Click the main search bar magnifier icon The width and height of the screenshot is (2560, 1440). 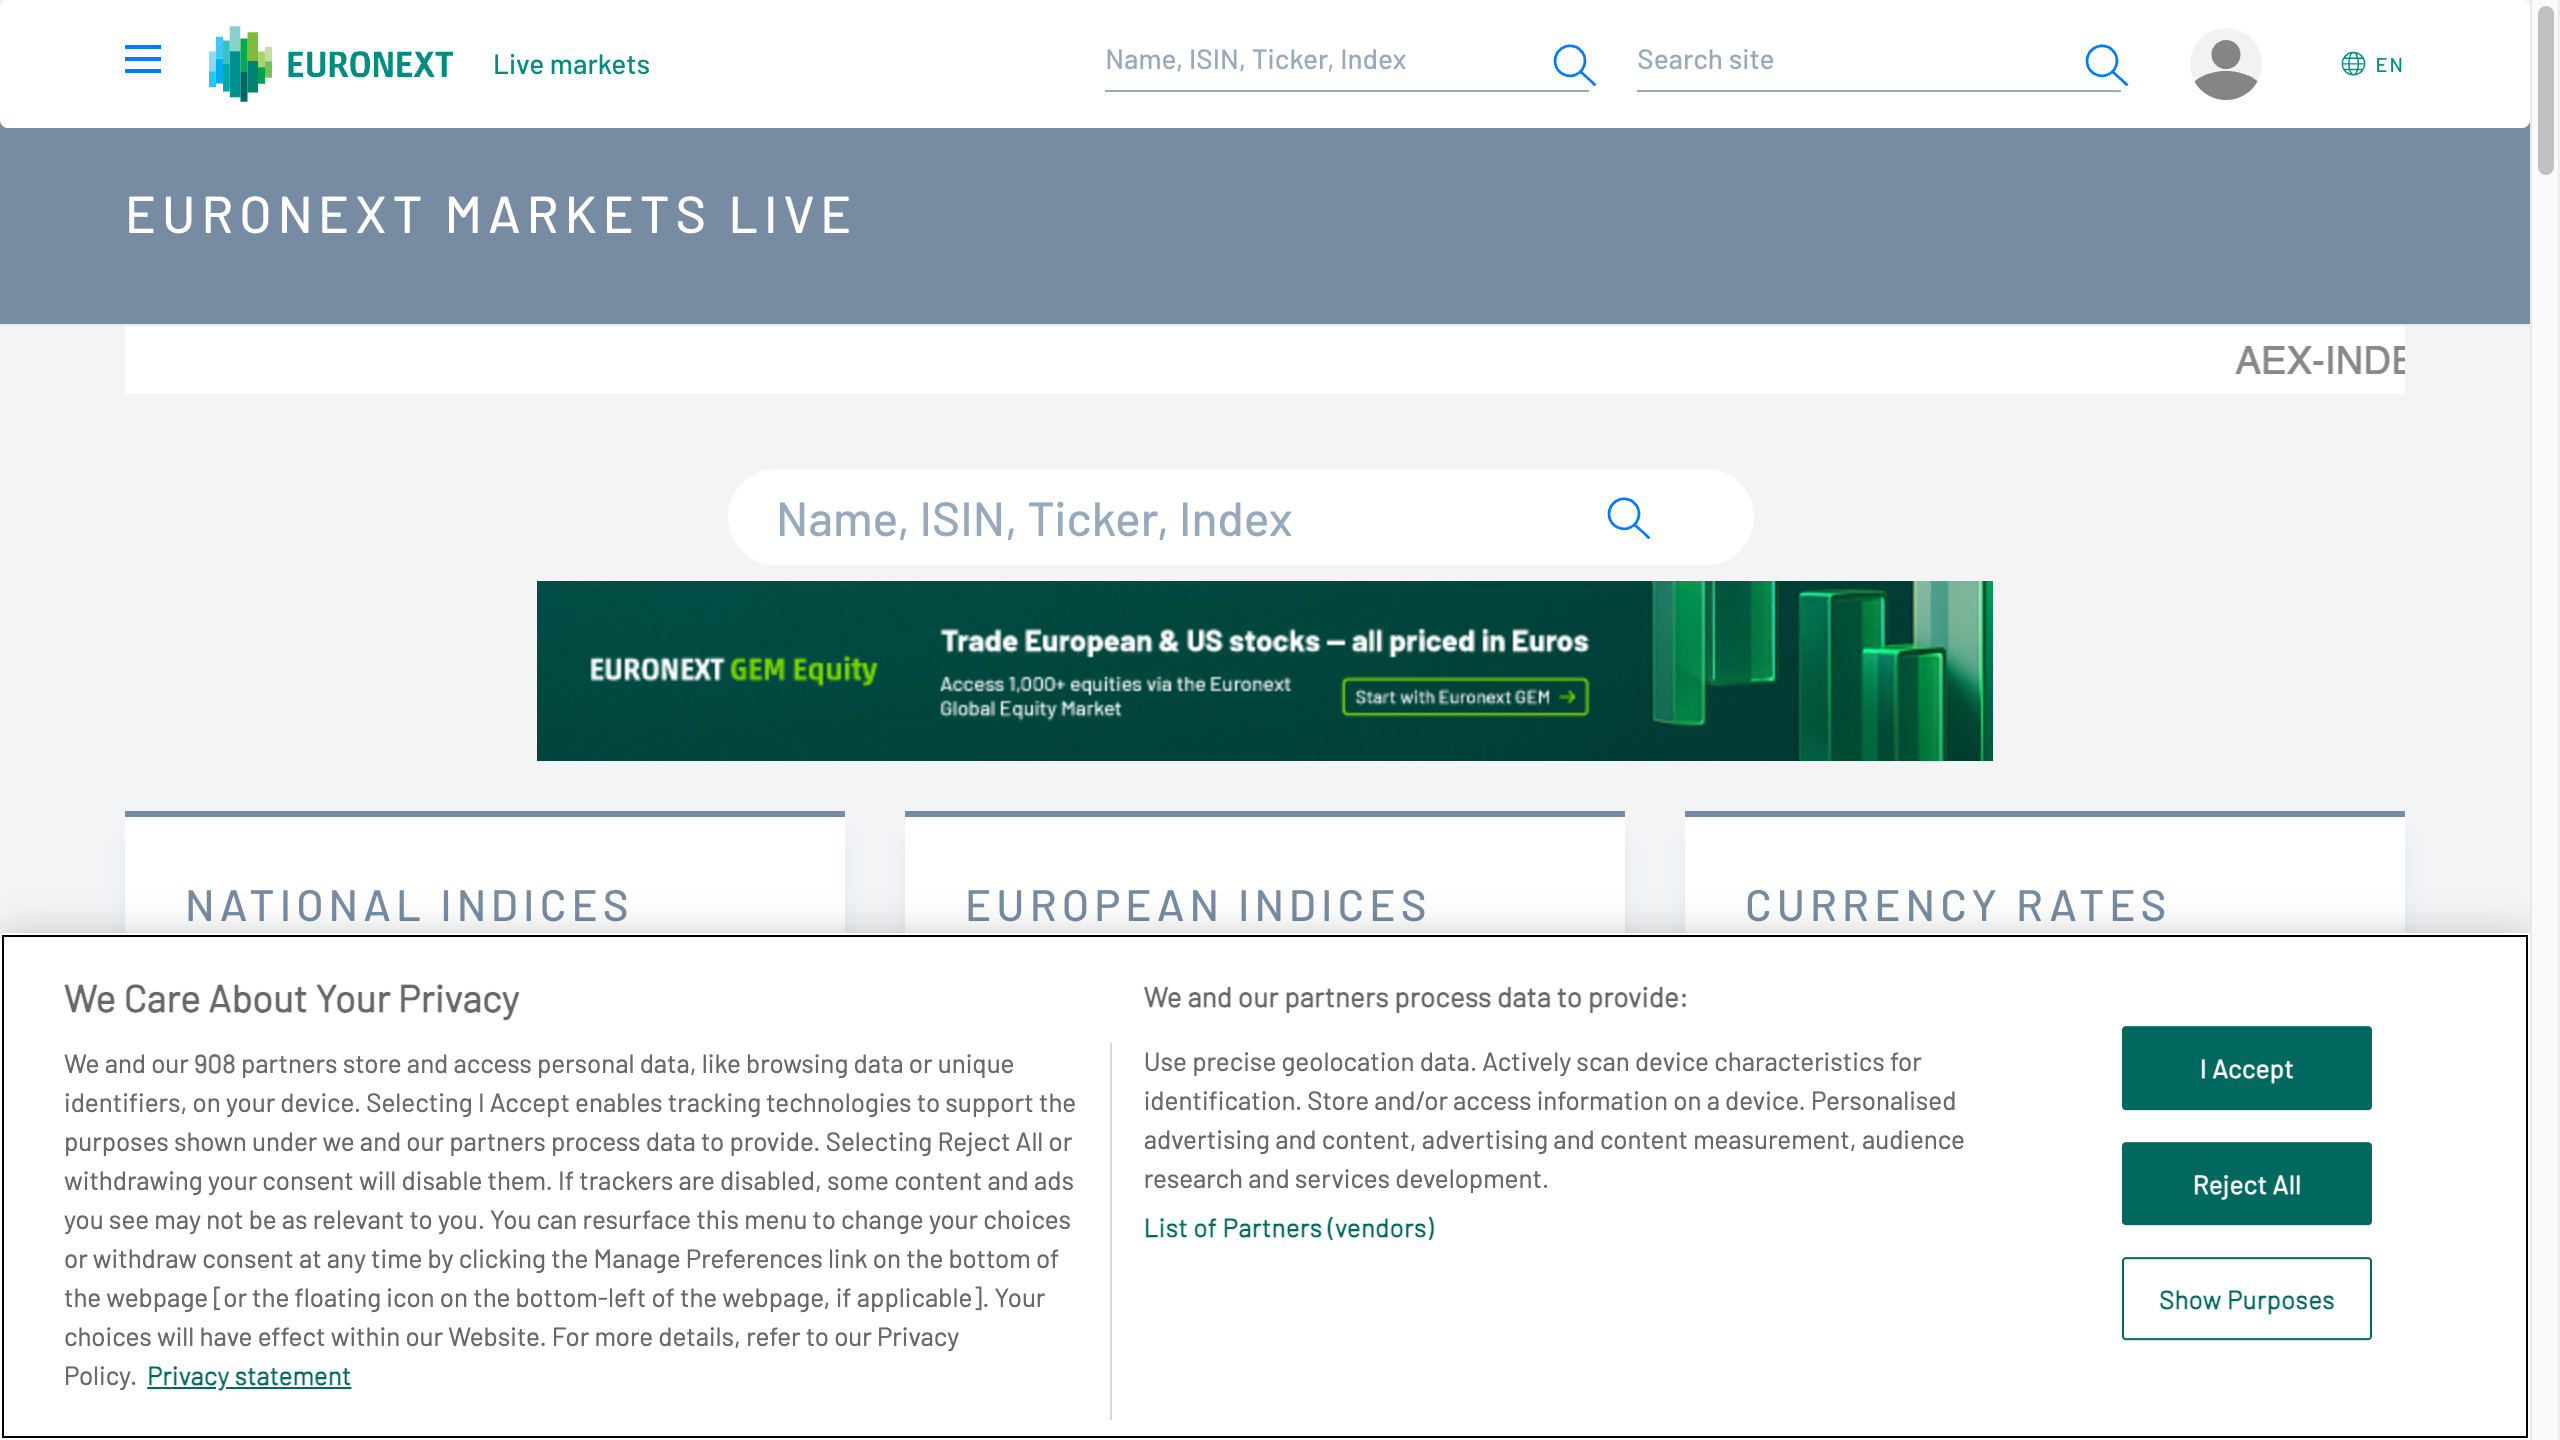(x=1628, y=518)
